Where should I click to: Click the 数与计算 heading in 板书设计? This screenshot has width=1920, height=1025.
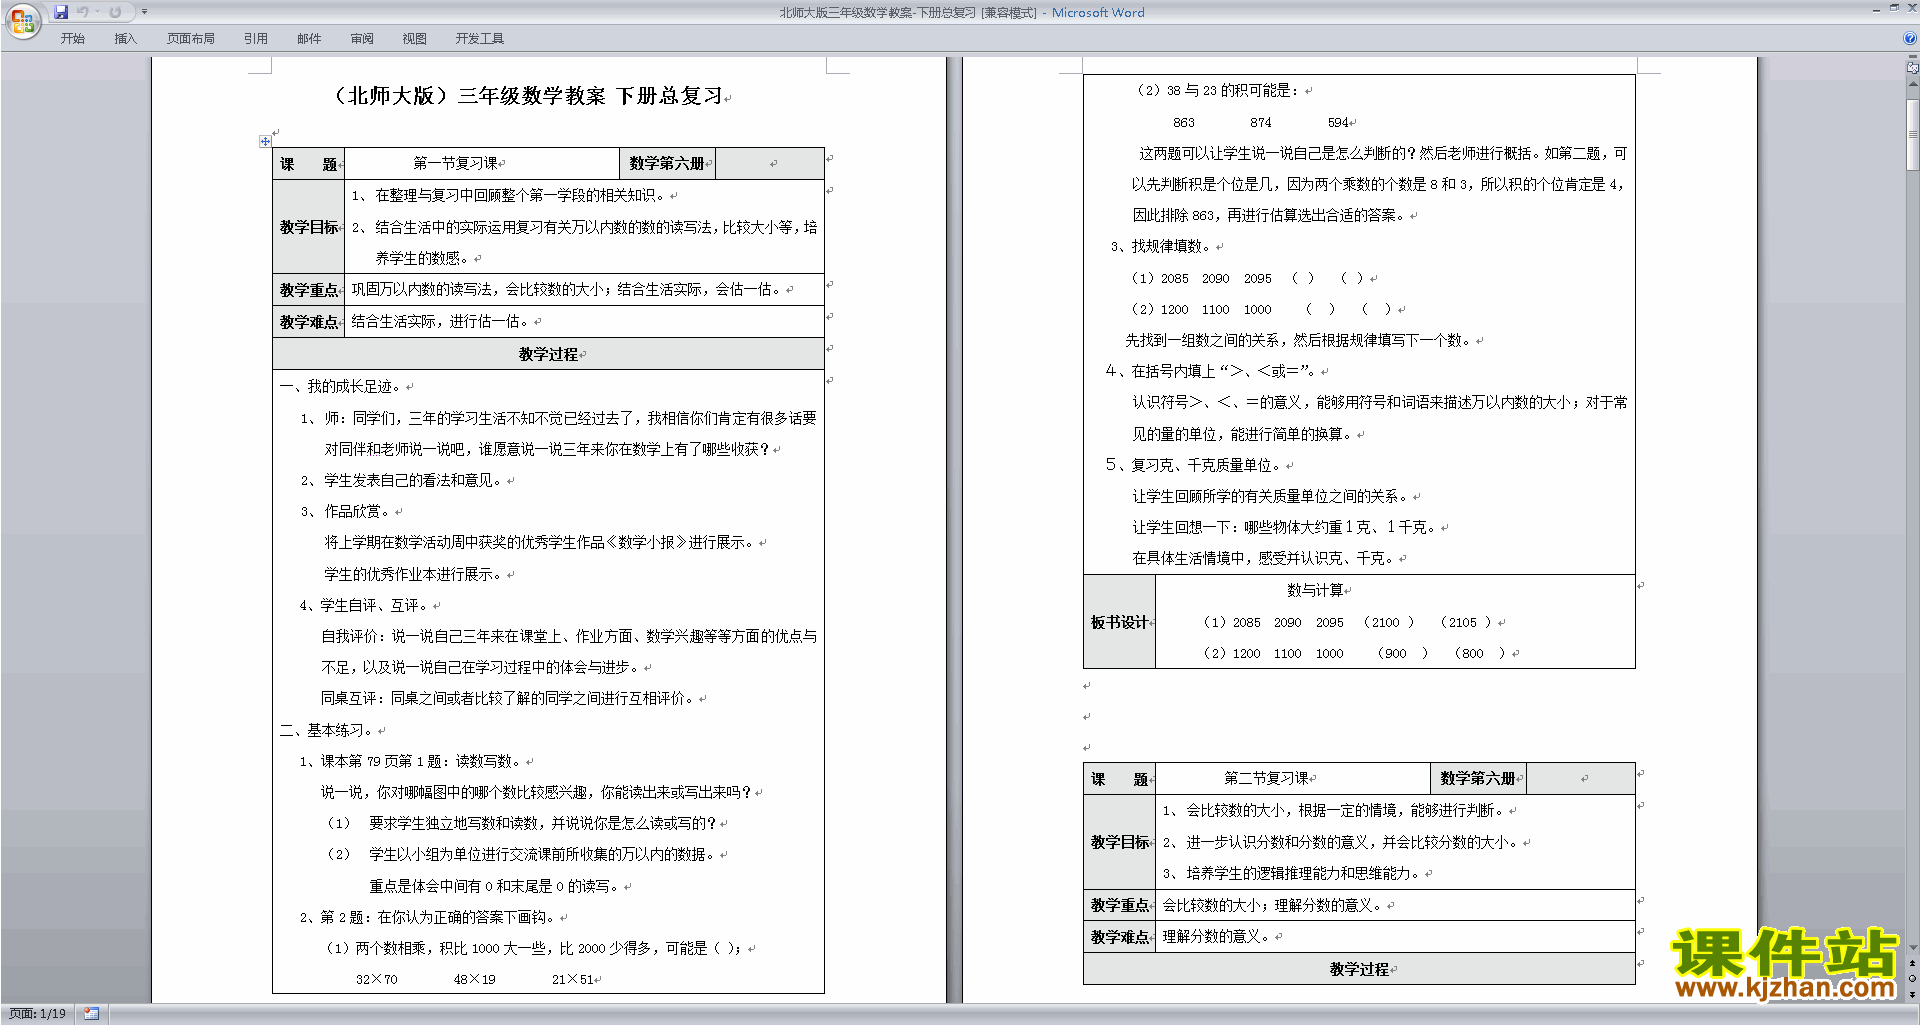[1316, 590]
